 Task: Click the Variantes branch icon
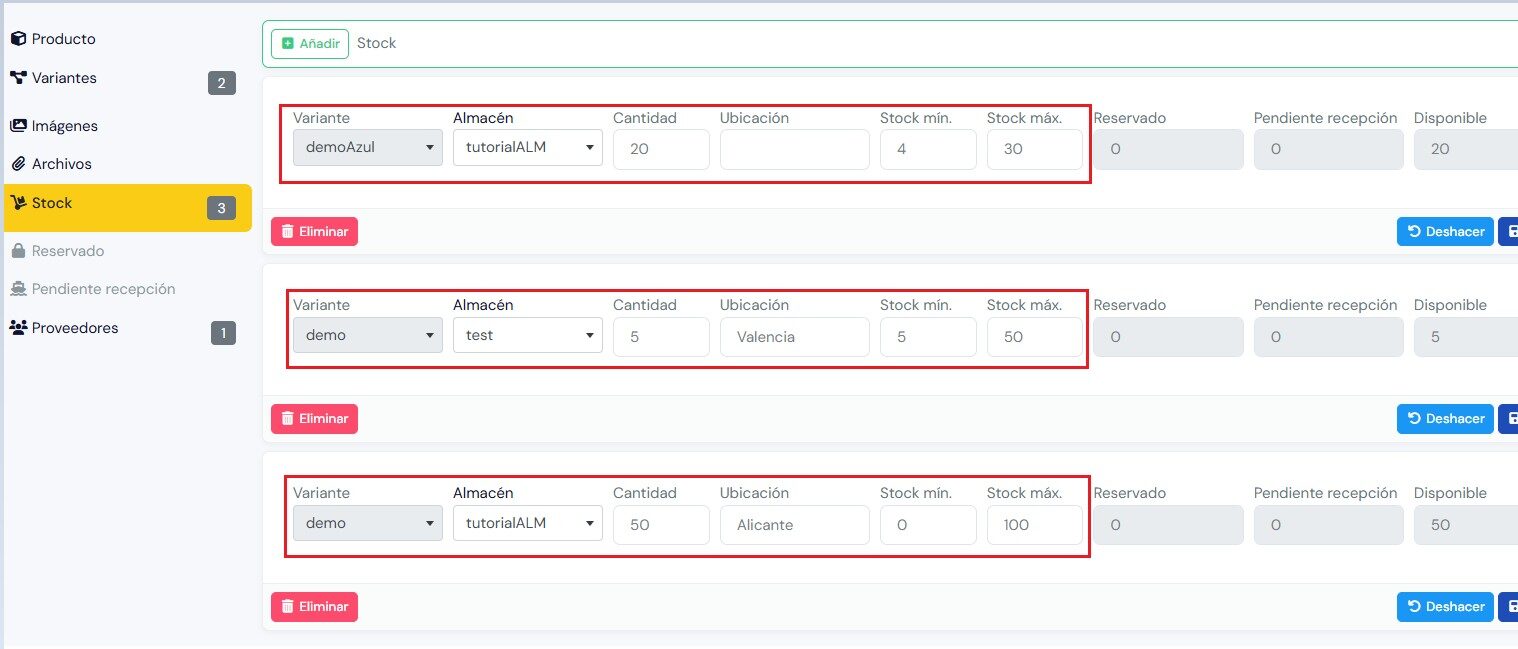(18, 78)
